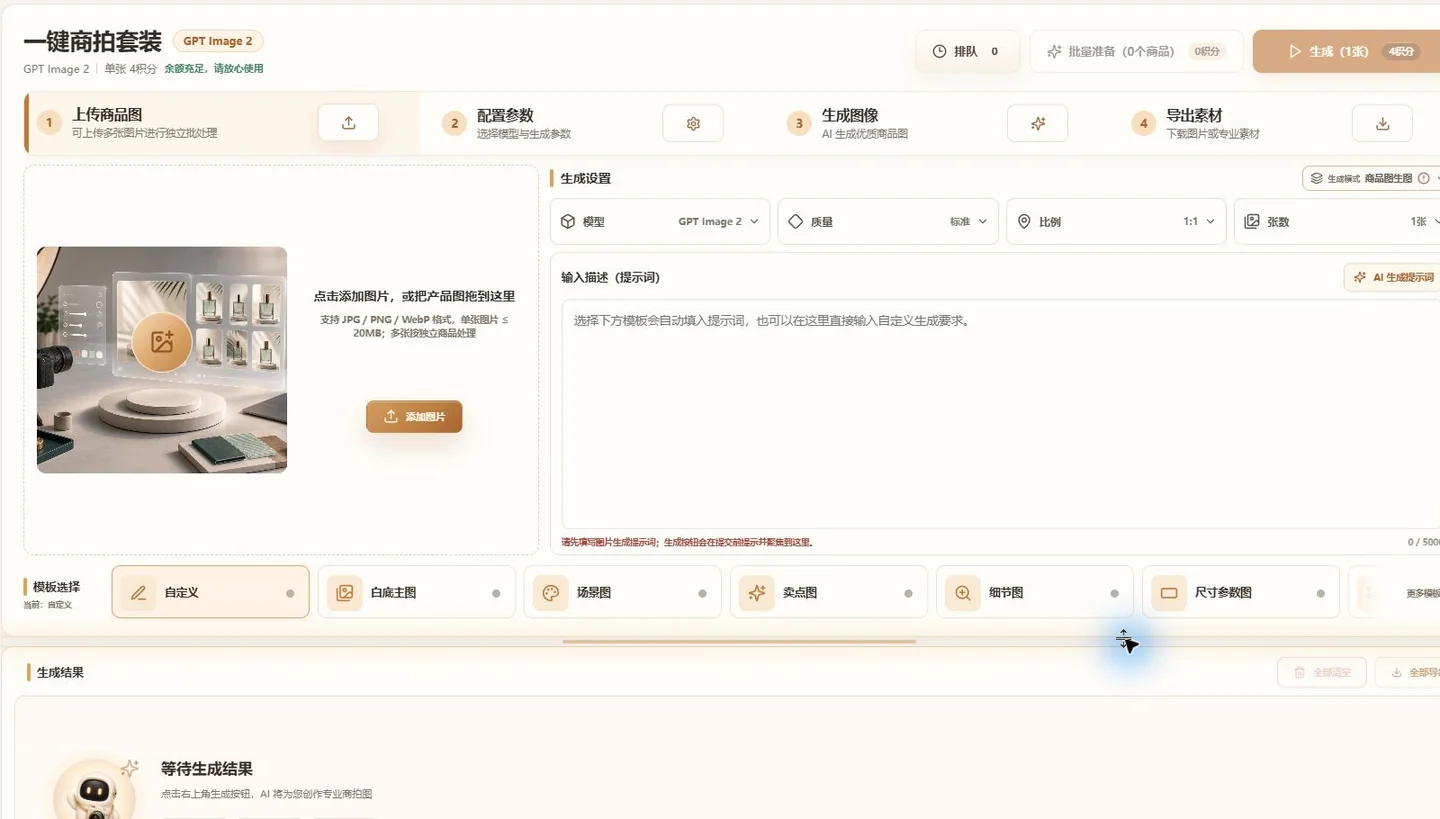The height and width of the screenshot is (819, 1440).
Task: Open the 比例 1:1 dropdown
Action: pyautogui.click(x=1116, y=221)
